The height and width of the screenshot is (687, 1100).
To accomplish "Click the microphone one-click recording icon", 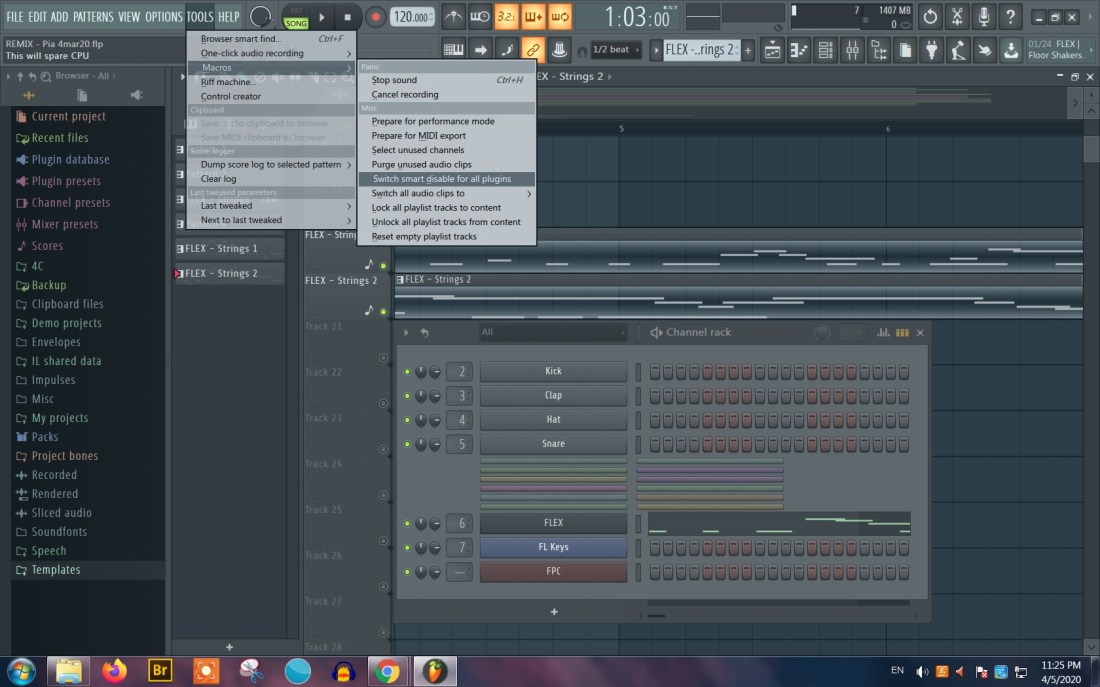I will coord(984,17).
